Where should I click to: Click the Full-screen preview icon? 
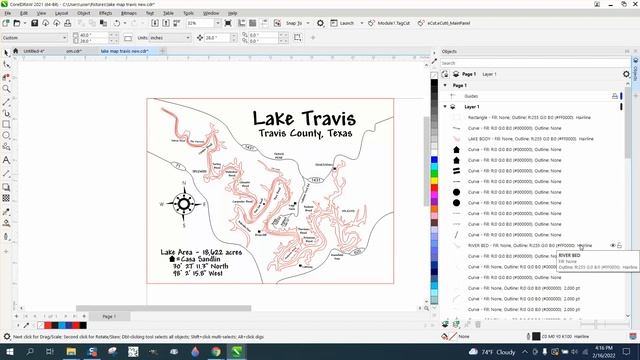(228, 23)
